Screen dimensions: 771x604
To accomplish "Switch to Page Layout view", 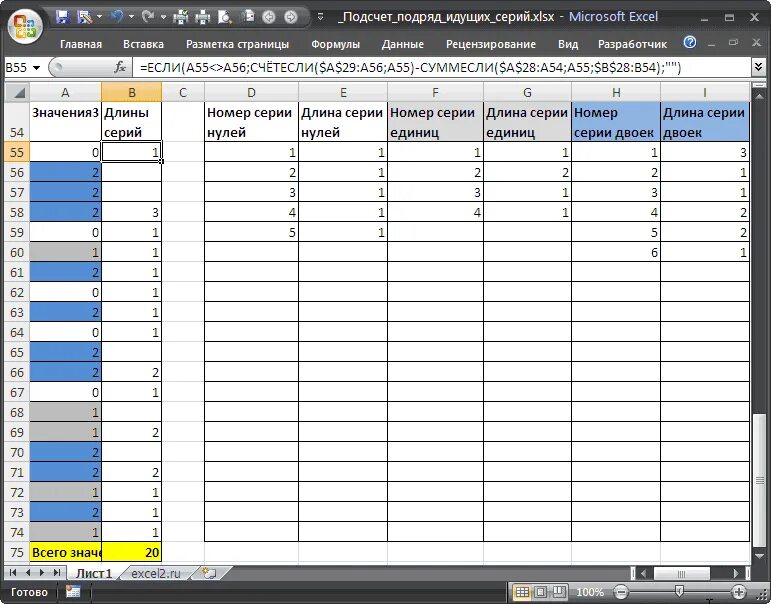I will pyautogui.click(x=540, y=592).
